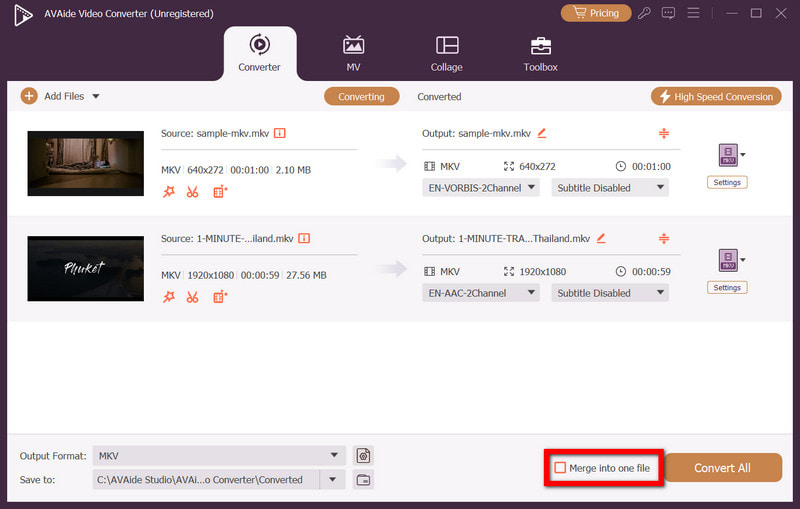Switch to the Toolbox tab
Image resolution: width=800 pixels, height=509 pixels.
pyautogui.click(x=540, y=54)
